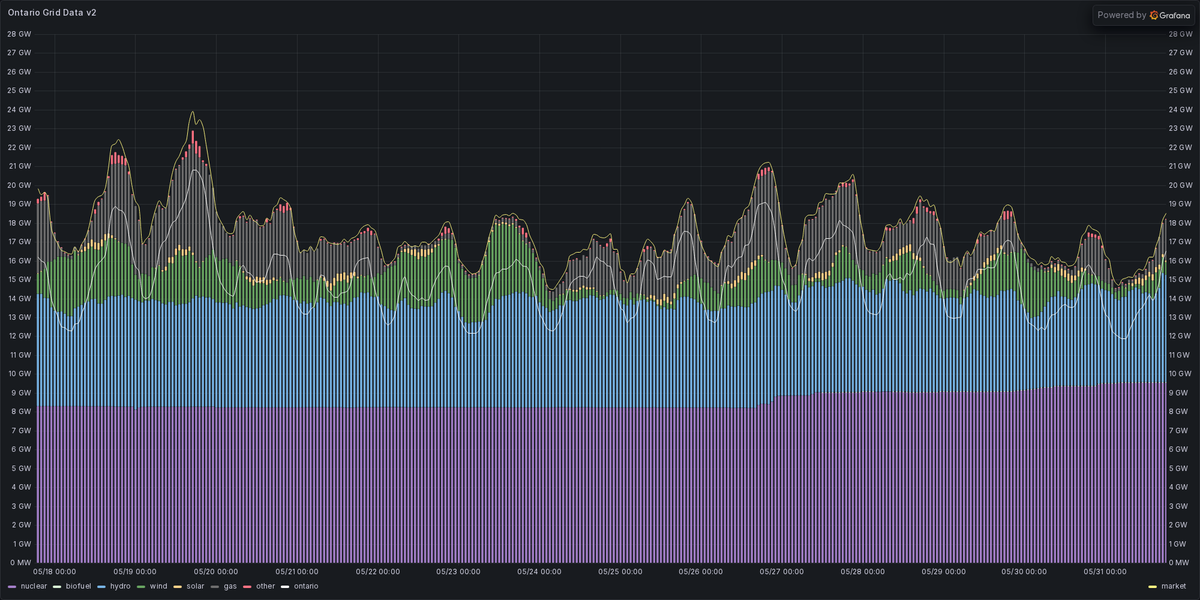This screenshot has width=1200, height=600.
Task: Click the 10 GW label on left axis
Action: point(19,373)
